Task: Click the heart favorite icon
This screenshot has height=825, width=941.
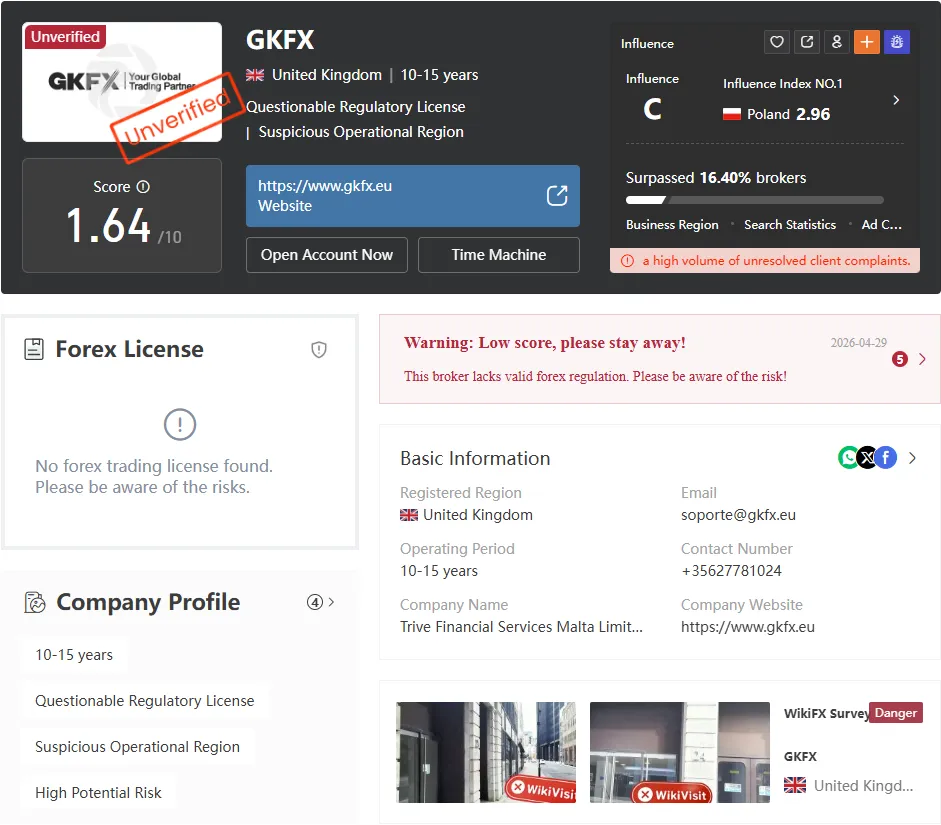Action: [x=777, y=42]
